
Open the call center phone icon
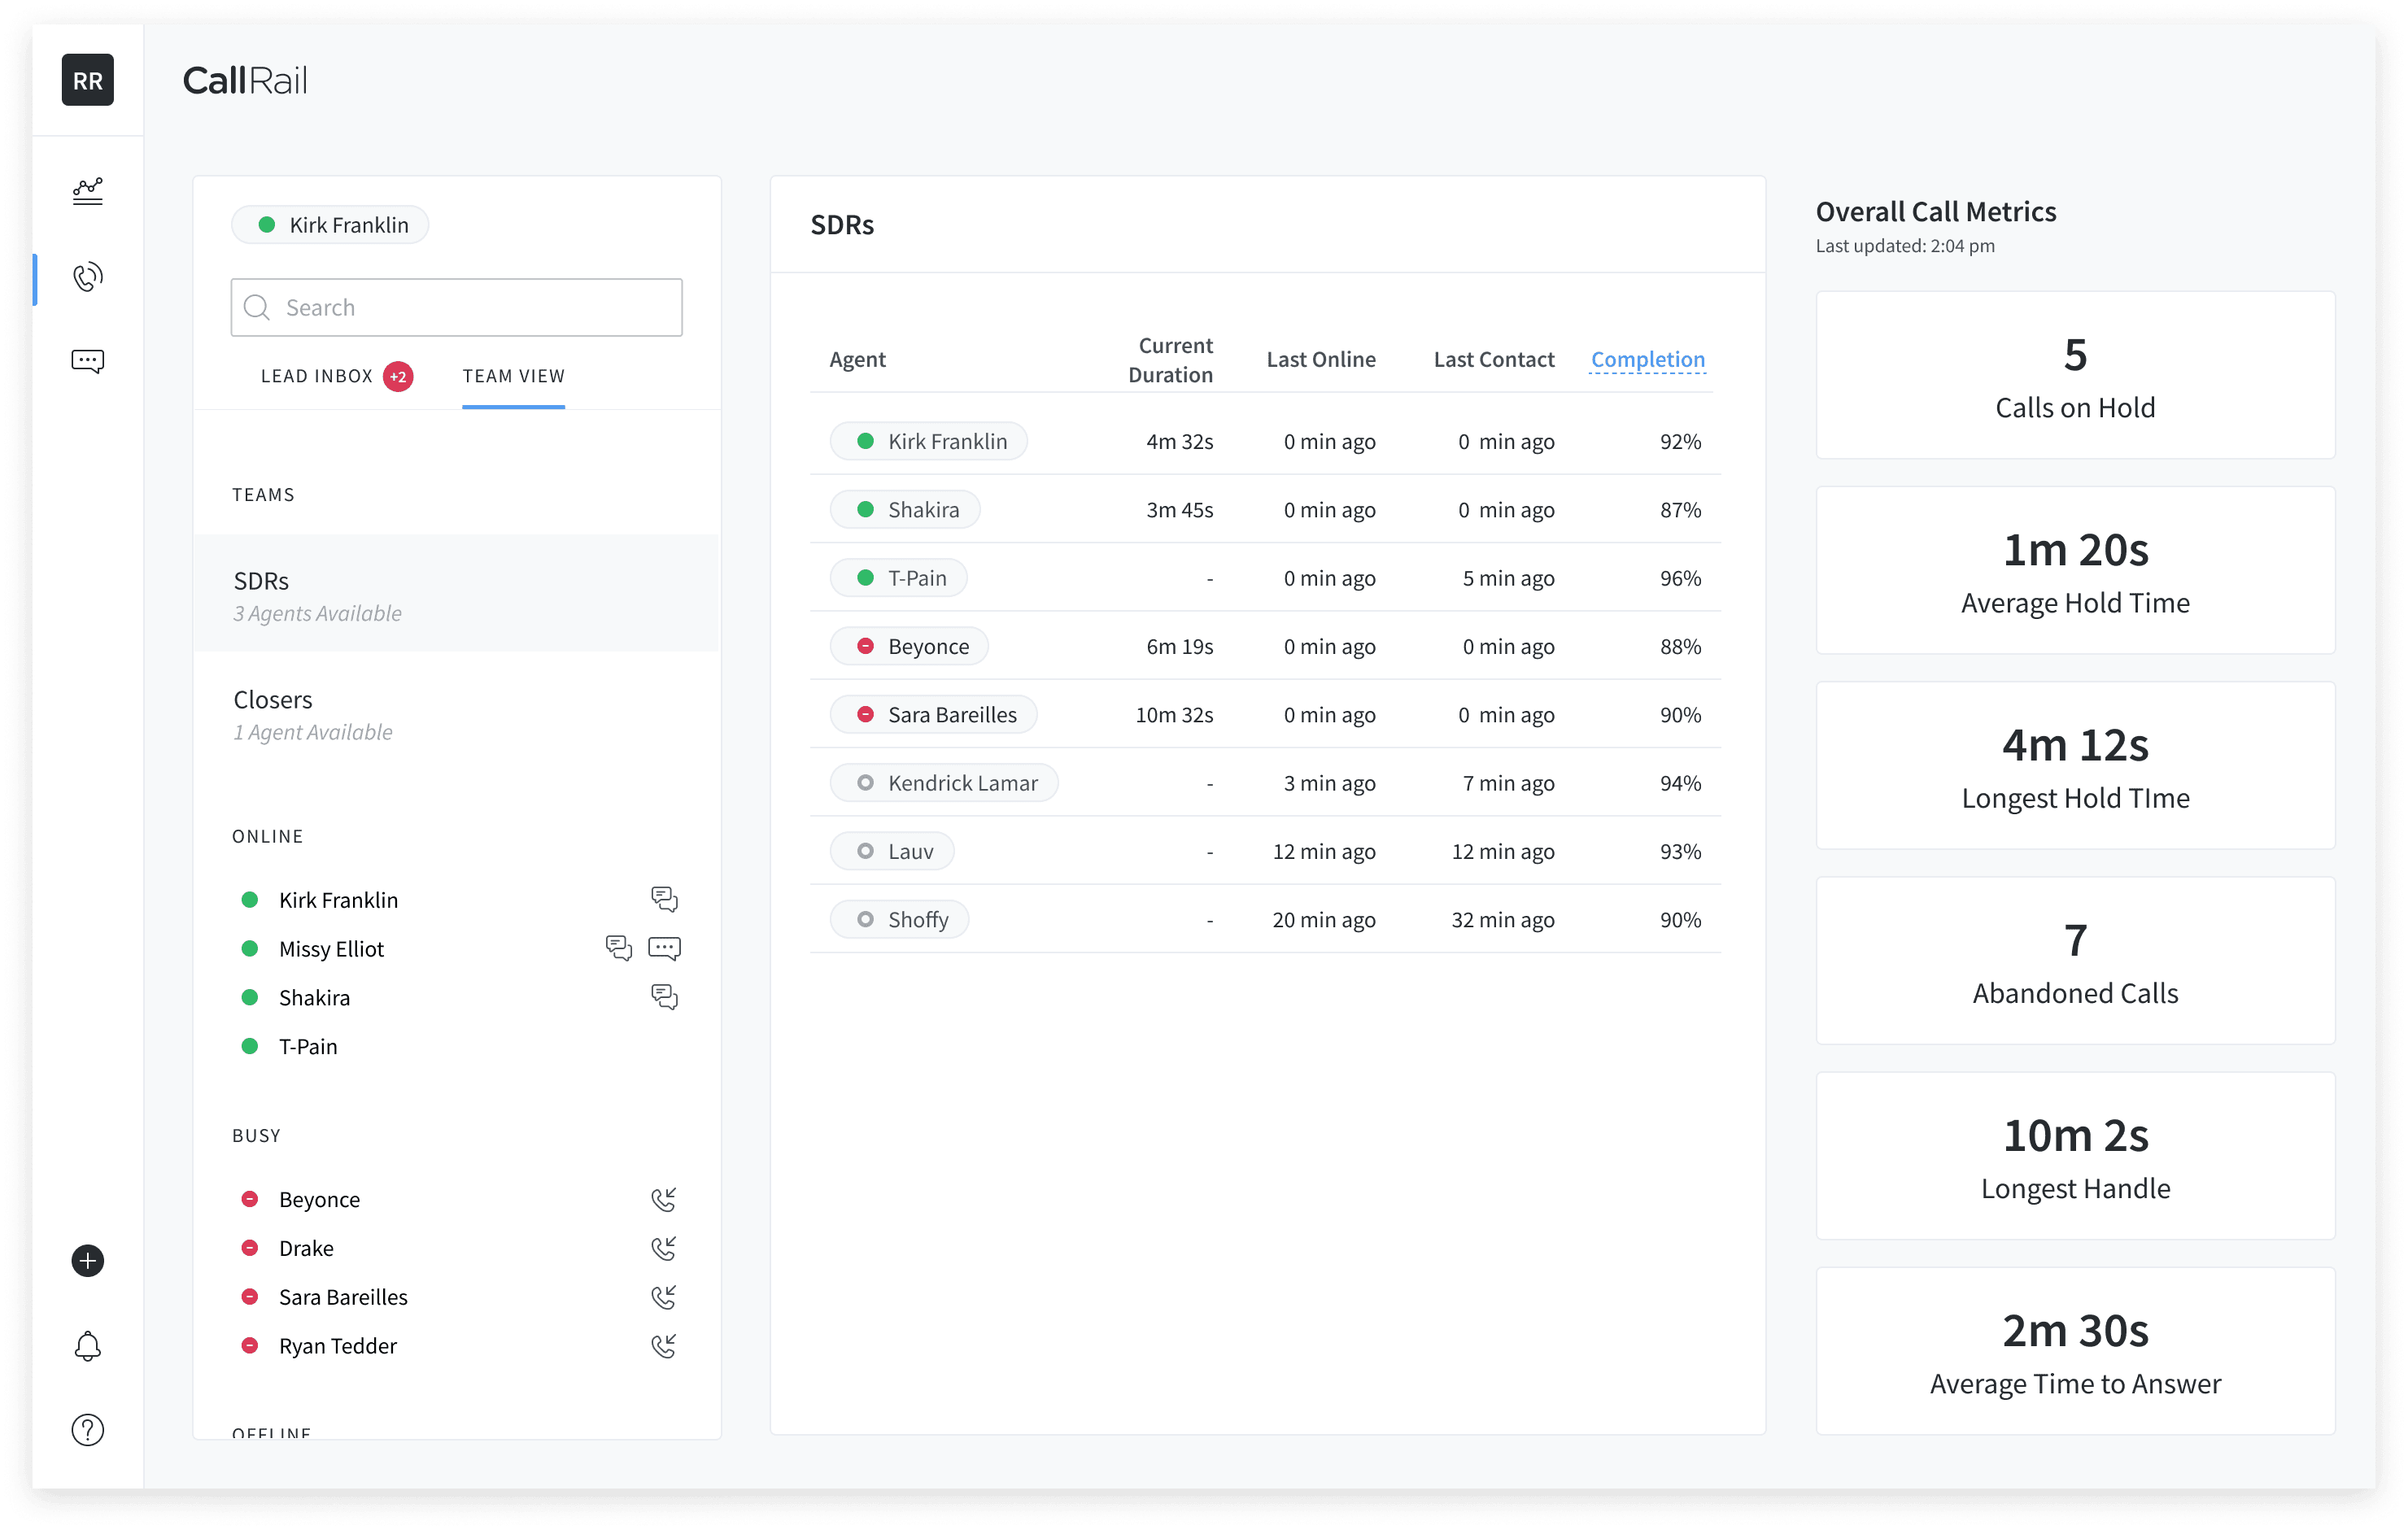88,277
